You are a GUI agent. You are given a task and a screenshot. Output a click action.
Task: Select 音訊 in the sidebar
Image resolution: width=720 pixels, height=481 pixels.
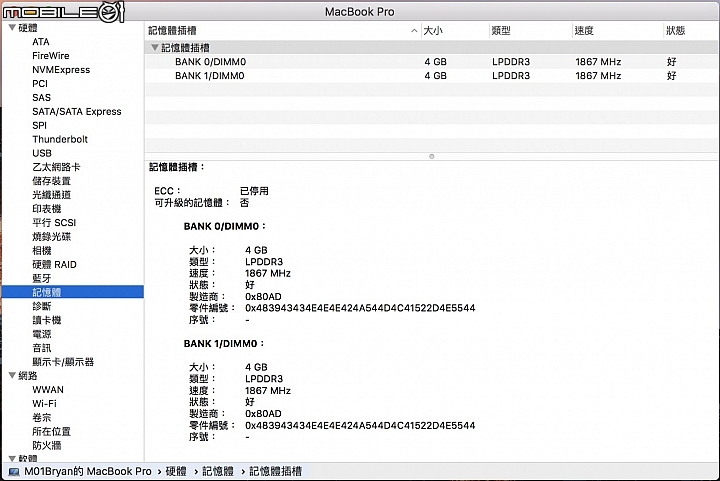click(x=42, y=348)
